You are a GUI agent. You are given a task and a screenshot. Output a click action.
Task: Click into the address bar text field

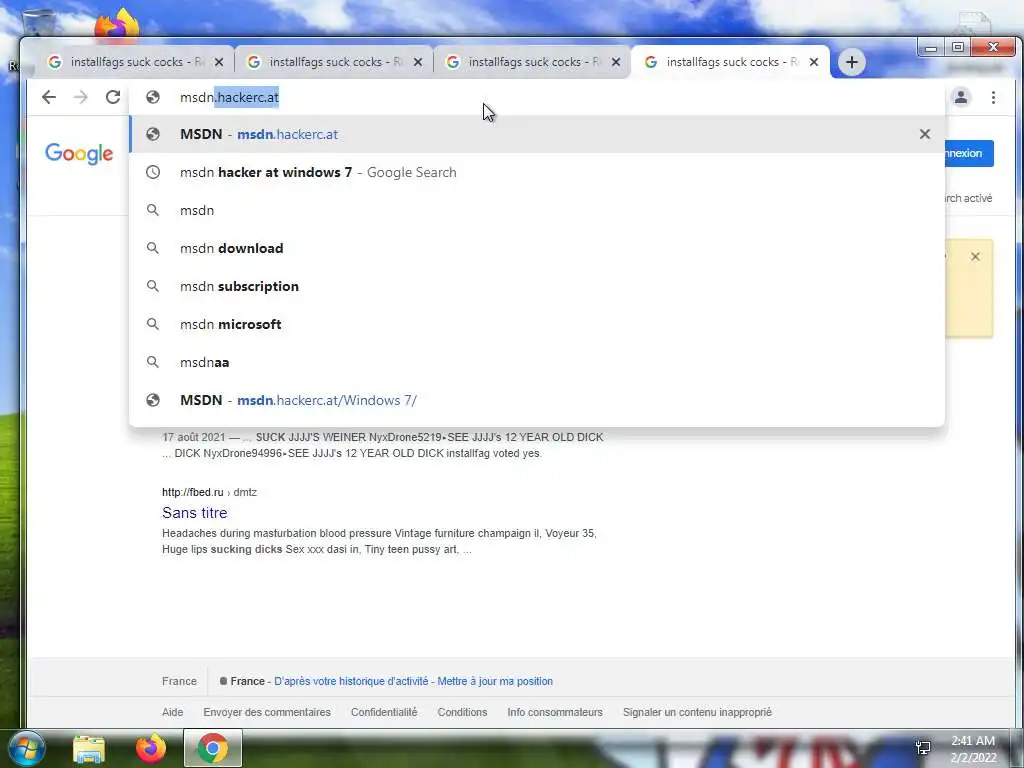coord(537,97)
